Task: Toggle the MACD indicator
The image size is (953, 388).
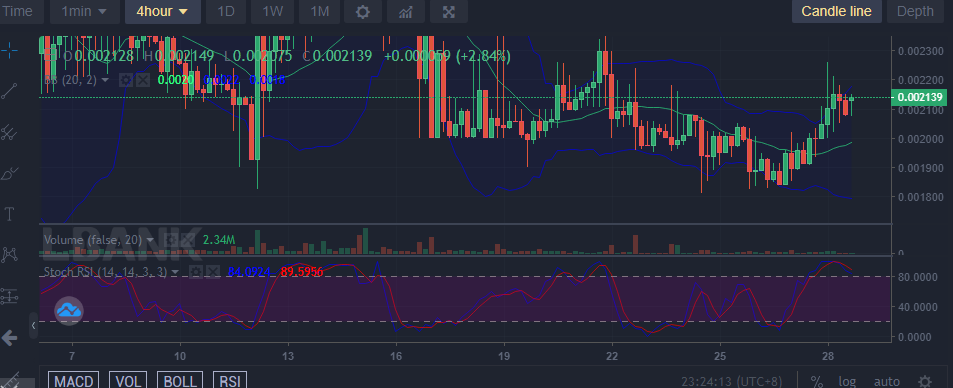Action: (x=74, y=381)
